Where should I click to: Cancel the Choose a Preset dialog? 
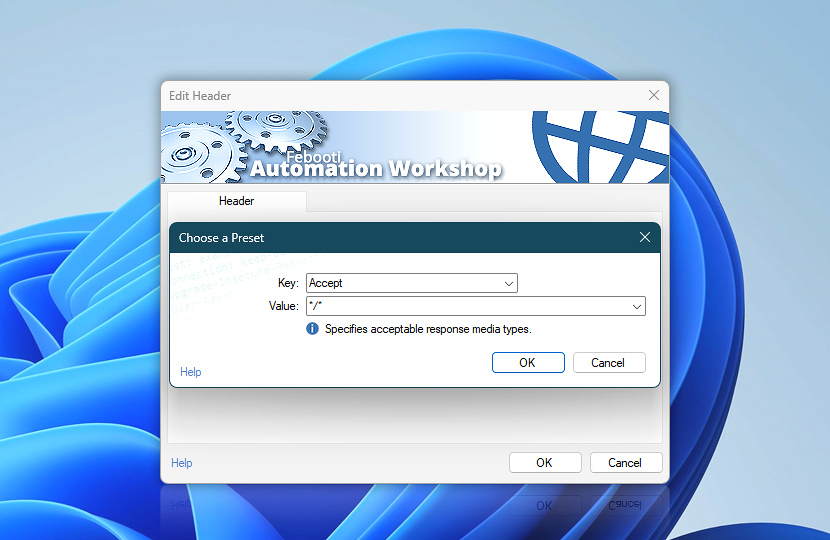click(609, 363)
